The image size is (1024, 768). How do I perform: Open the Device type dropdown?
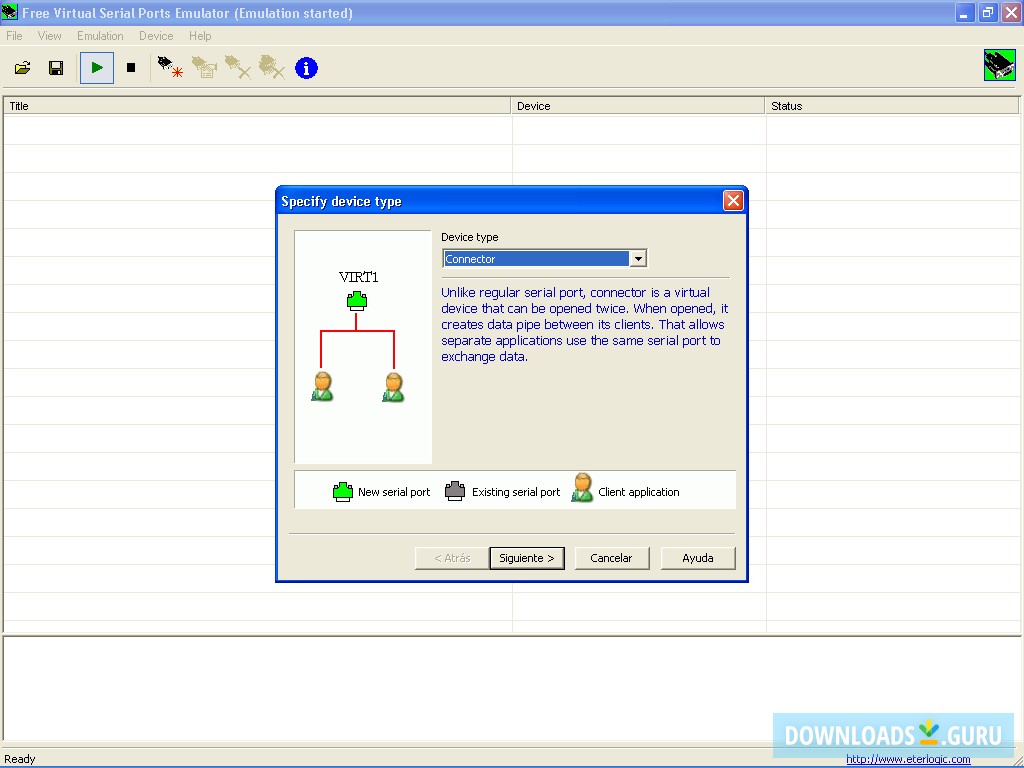638,258
